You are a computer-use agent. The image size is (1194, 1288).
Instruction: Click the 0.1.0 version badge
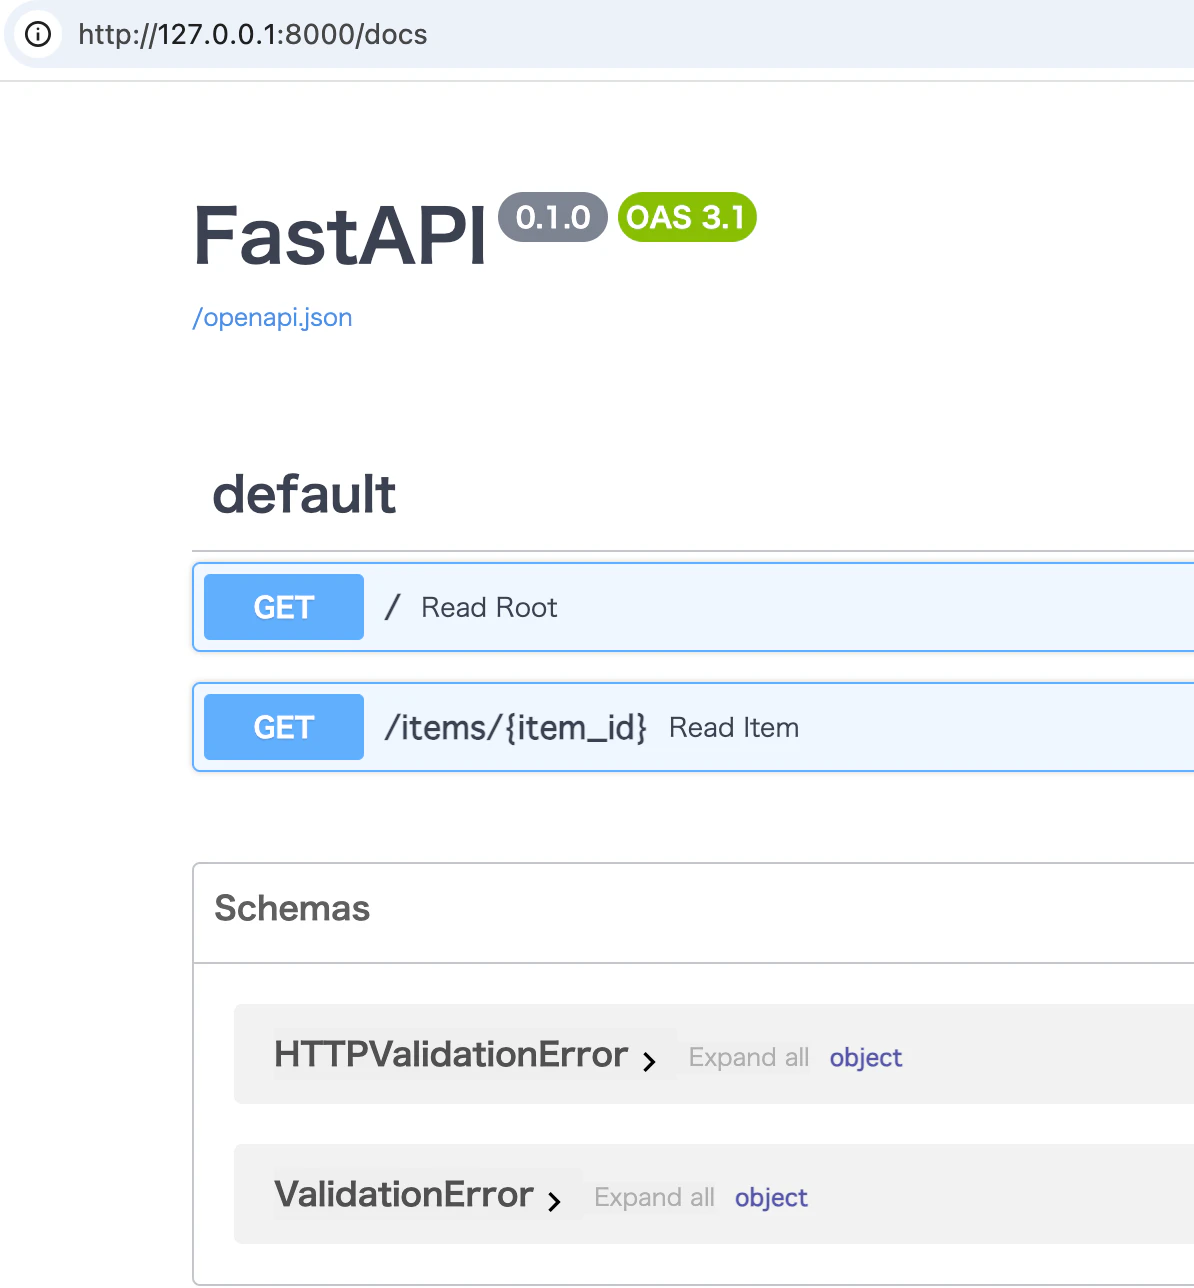point(553,217)
